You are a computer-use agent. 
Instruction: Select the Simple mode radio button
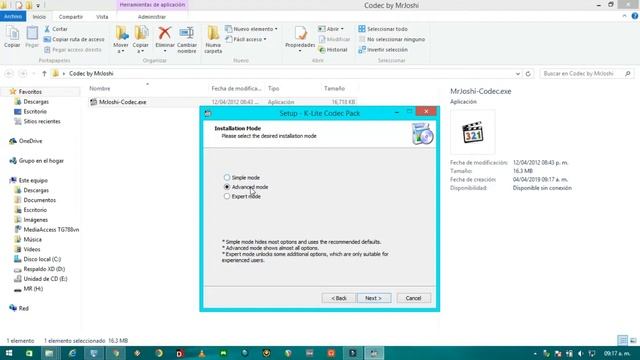227,178
